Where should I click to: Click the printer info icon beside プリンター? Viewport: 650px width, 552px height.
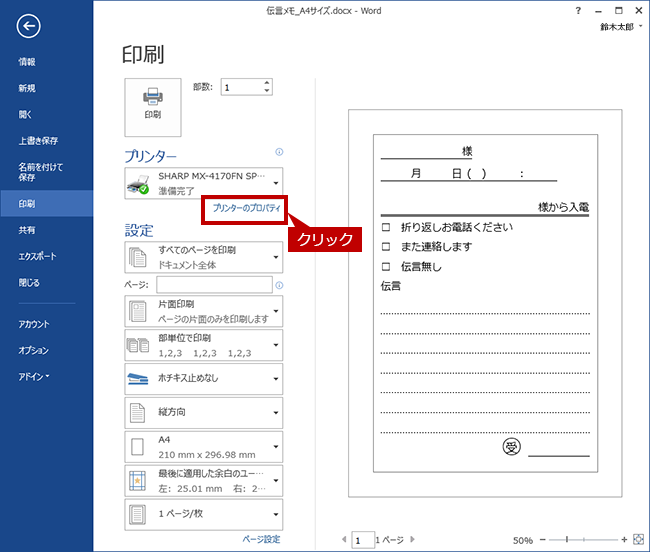click(x=279, y=152)
